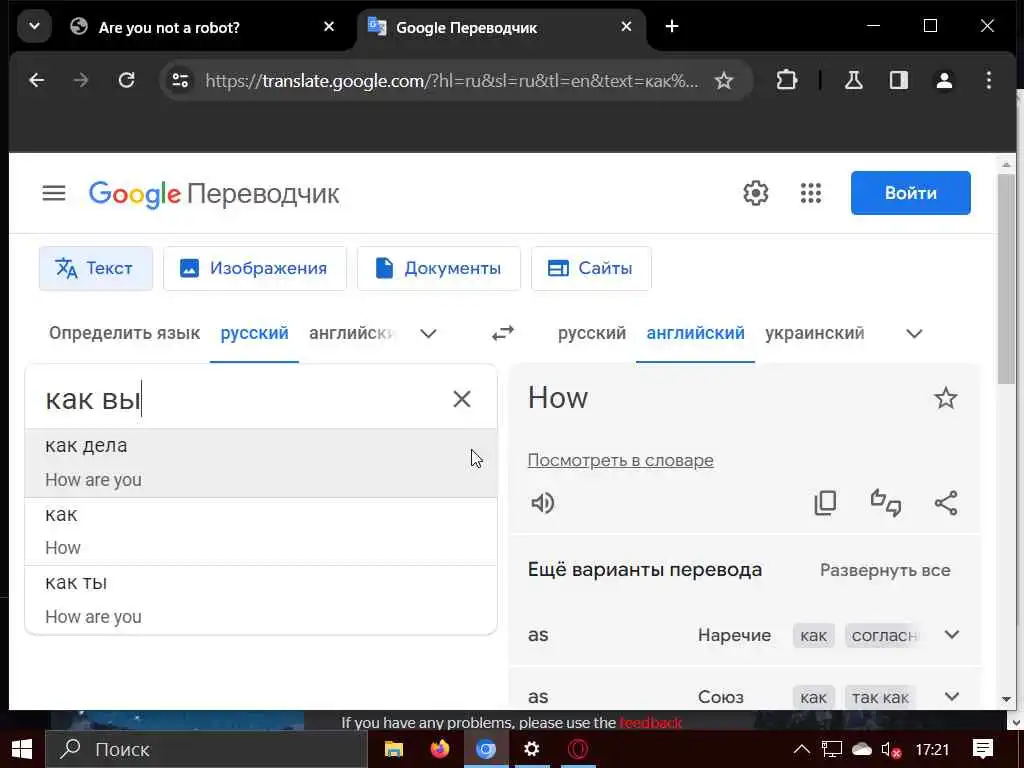Select английский as target language
1024x768 pixels.
click(696, 333)
